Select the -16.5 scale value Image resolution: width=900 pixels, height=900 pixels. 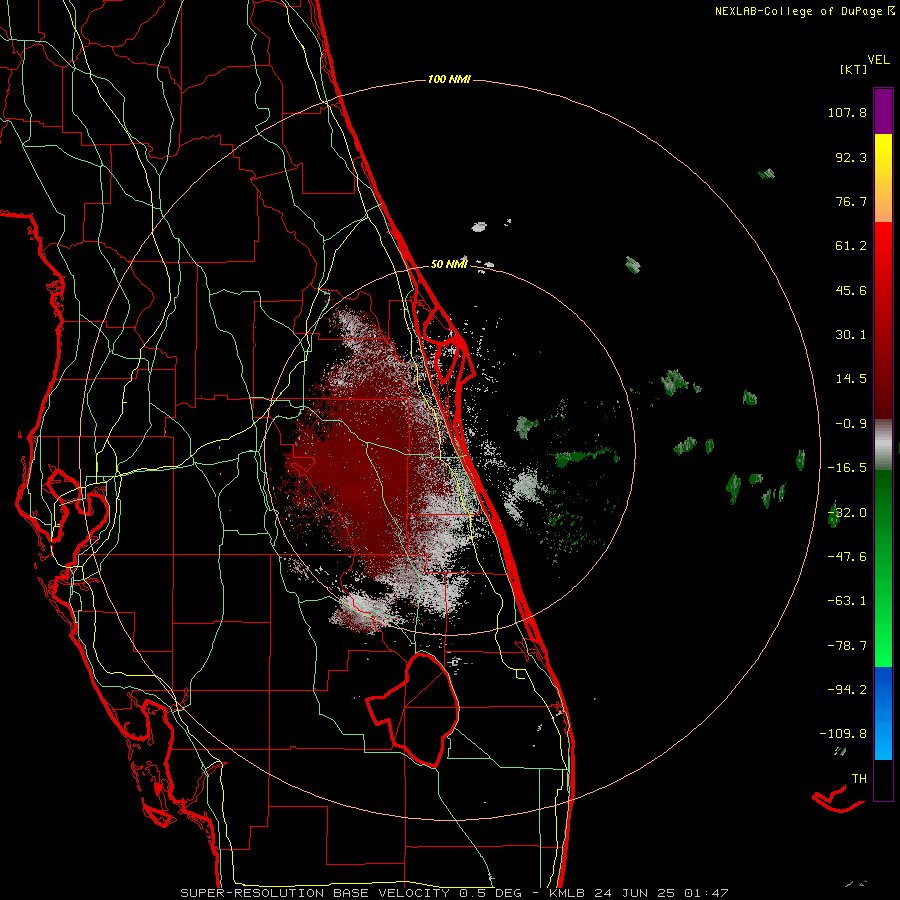(847, 468)
